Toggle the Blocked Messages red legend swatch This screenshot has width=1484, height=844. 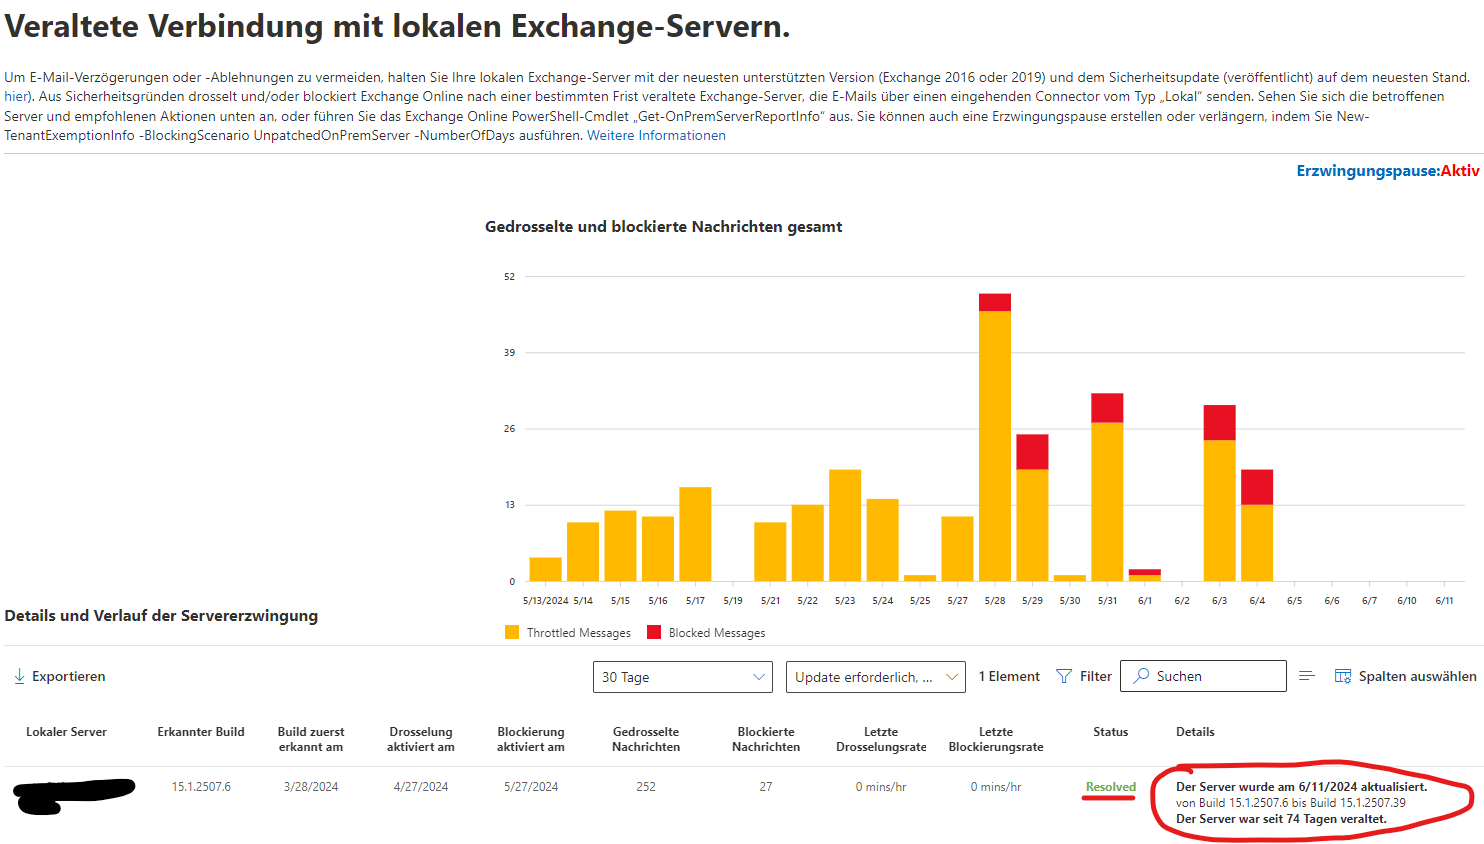(x=654, y=632)
